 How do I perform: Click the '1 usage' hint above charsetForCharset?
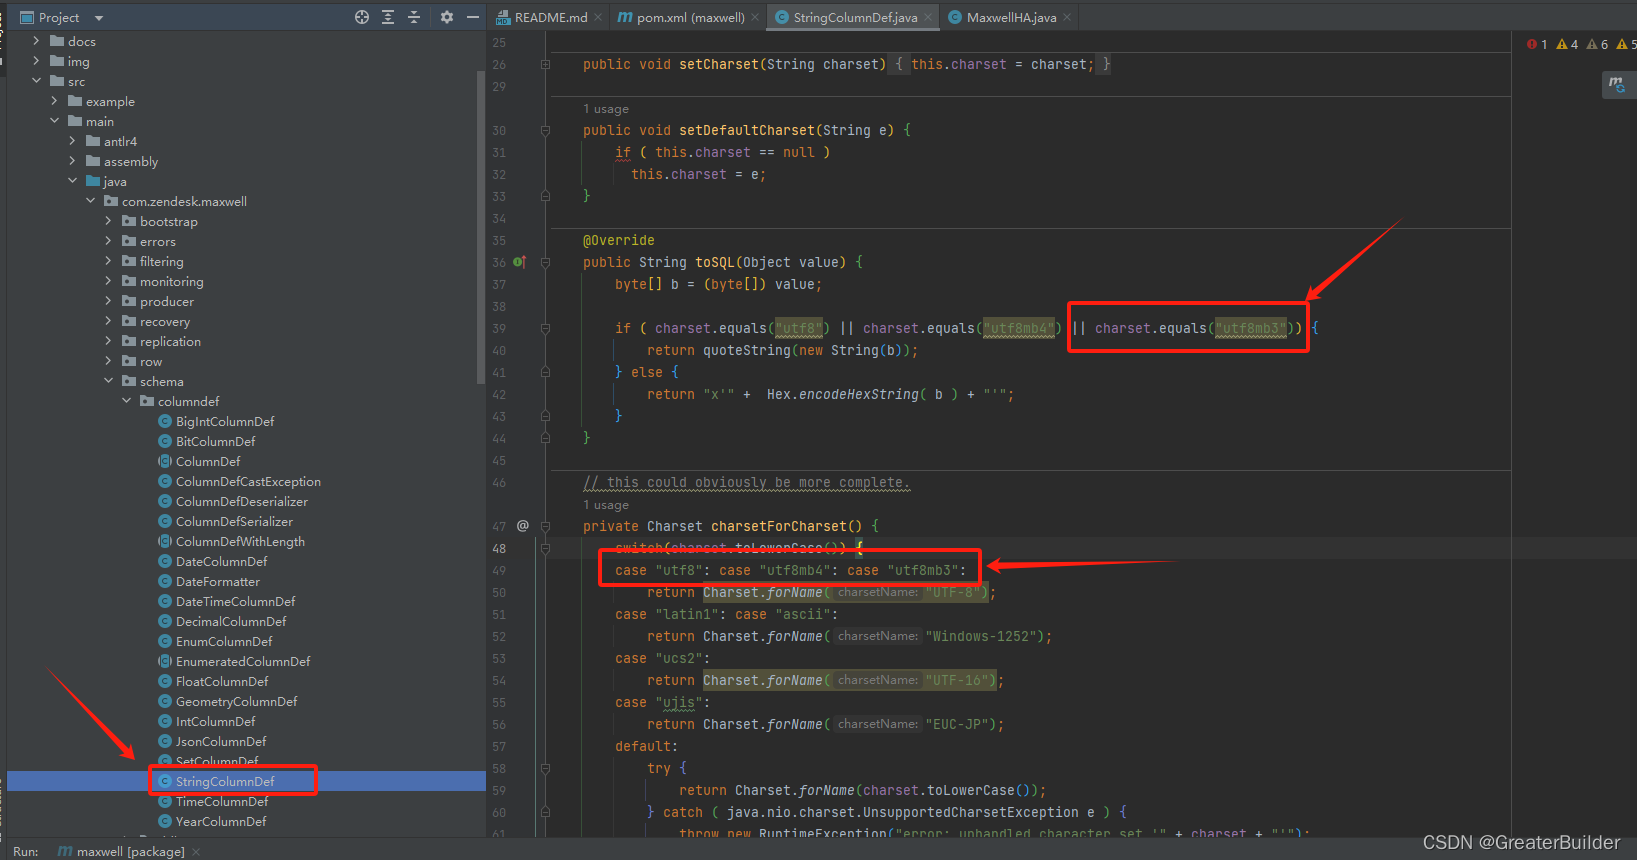(x=606, y=505)
